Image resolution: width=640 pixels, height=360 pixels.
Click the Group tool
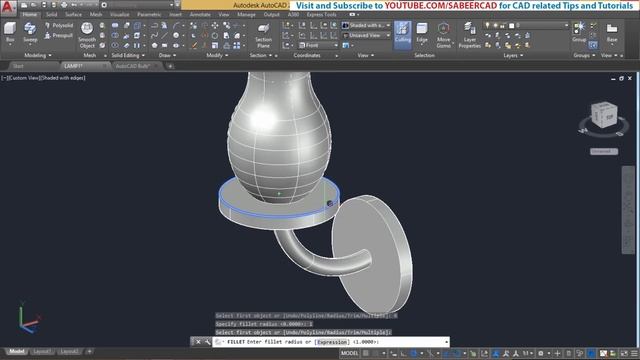(x=579, y=32)
